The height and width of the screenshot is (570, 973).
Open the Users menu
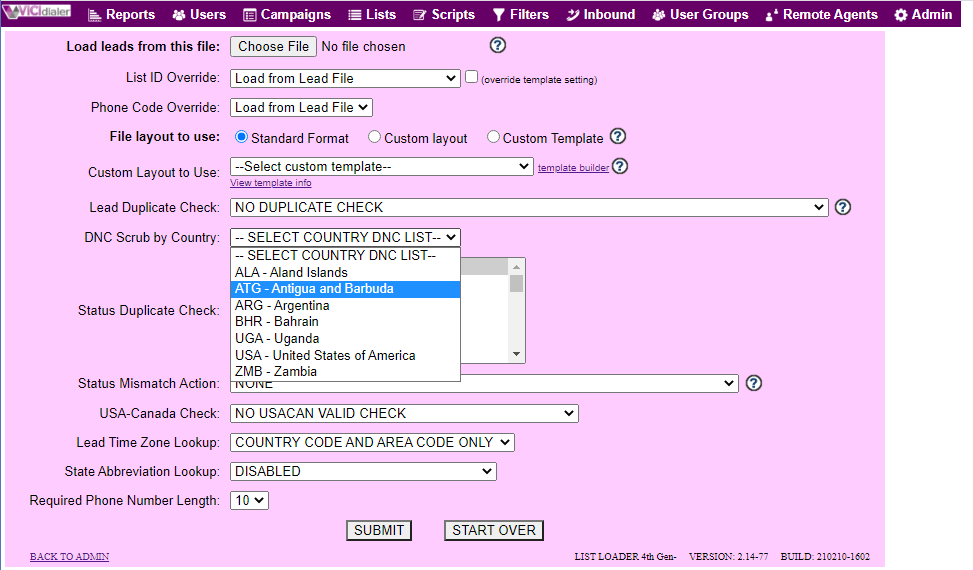(x=199, y=14)
